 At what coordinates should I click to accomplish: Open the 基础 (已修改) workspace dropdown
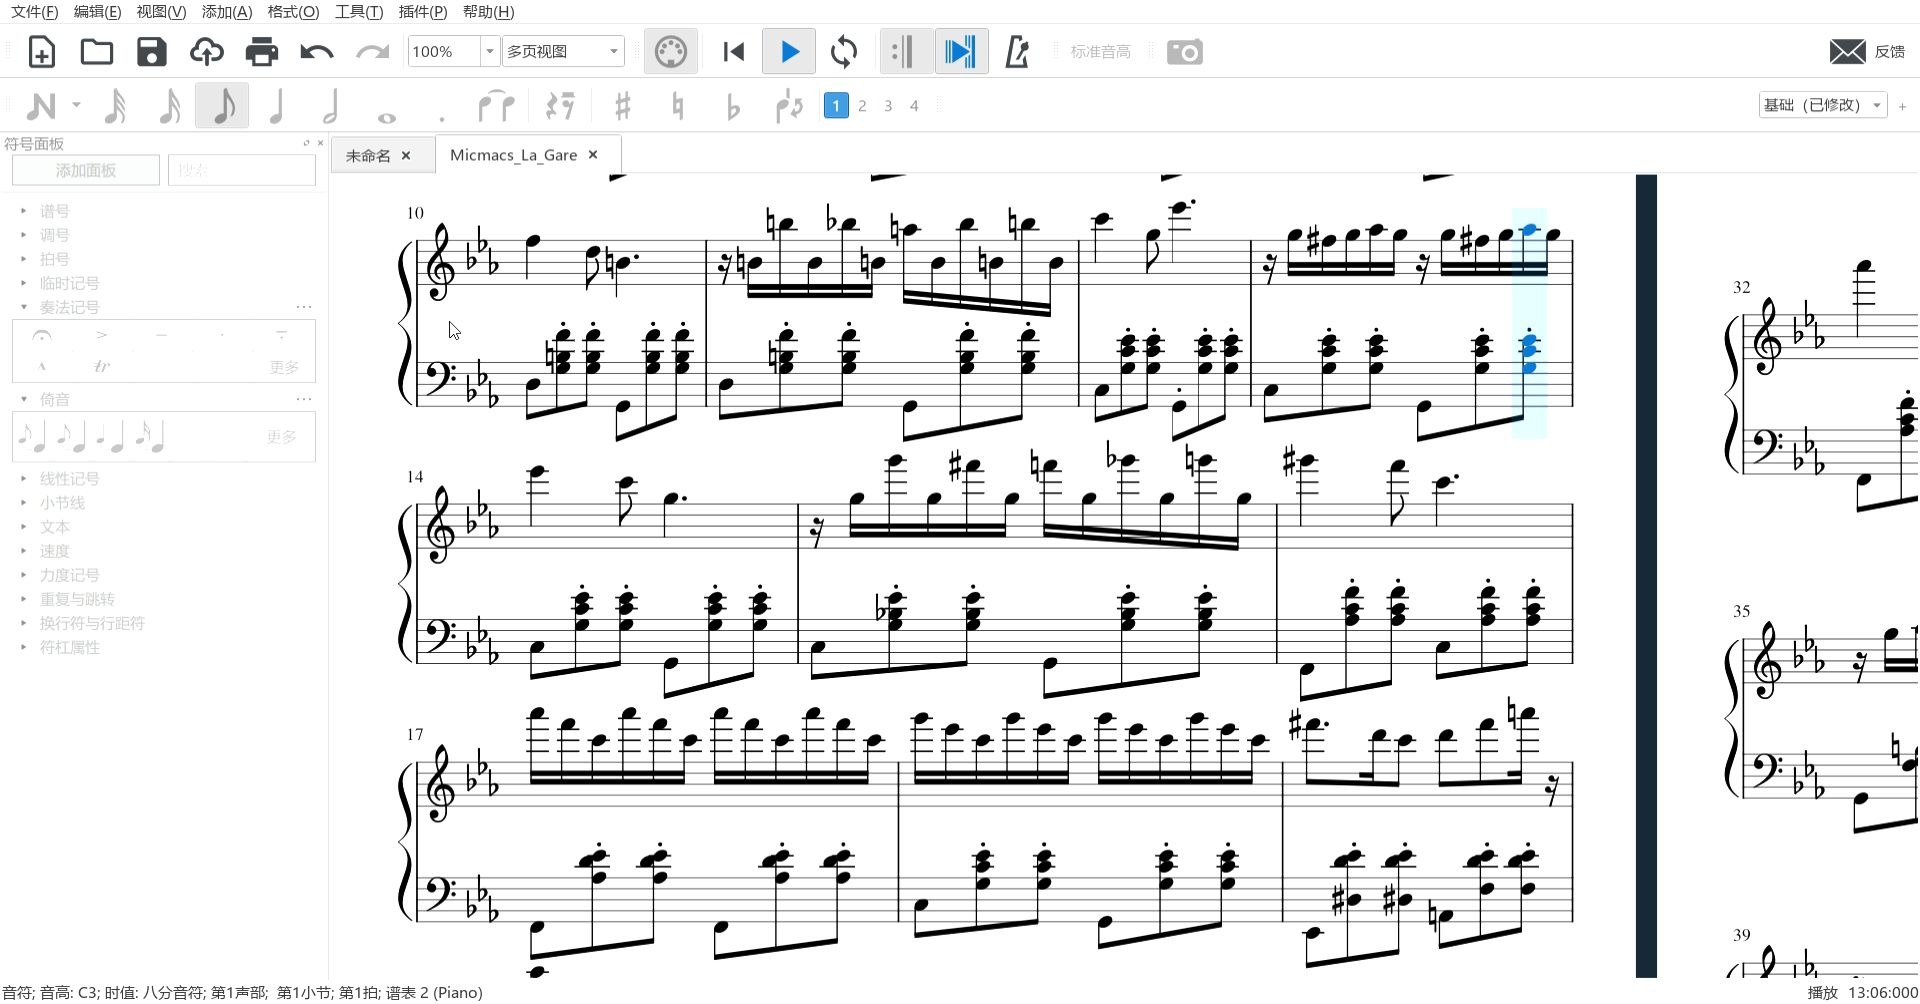tap(1823, 105)
